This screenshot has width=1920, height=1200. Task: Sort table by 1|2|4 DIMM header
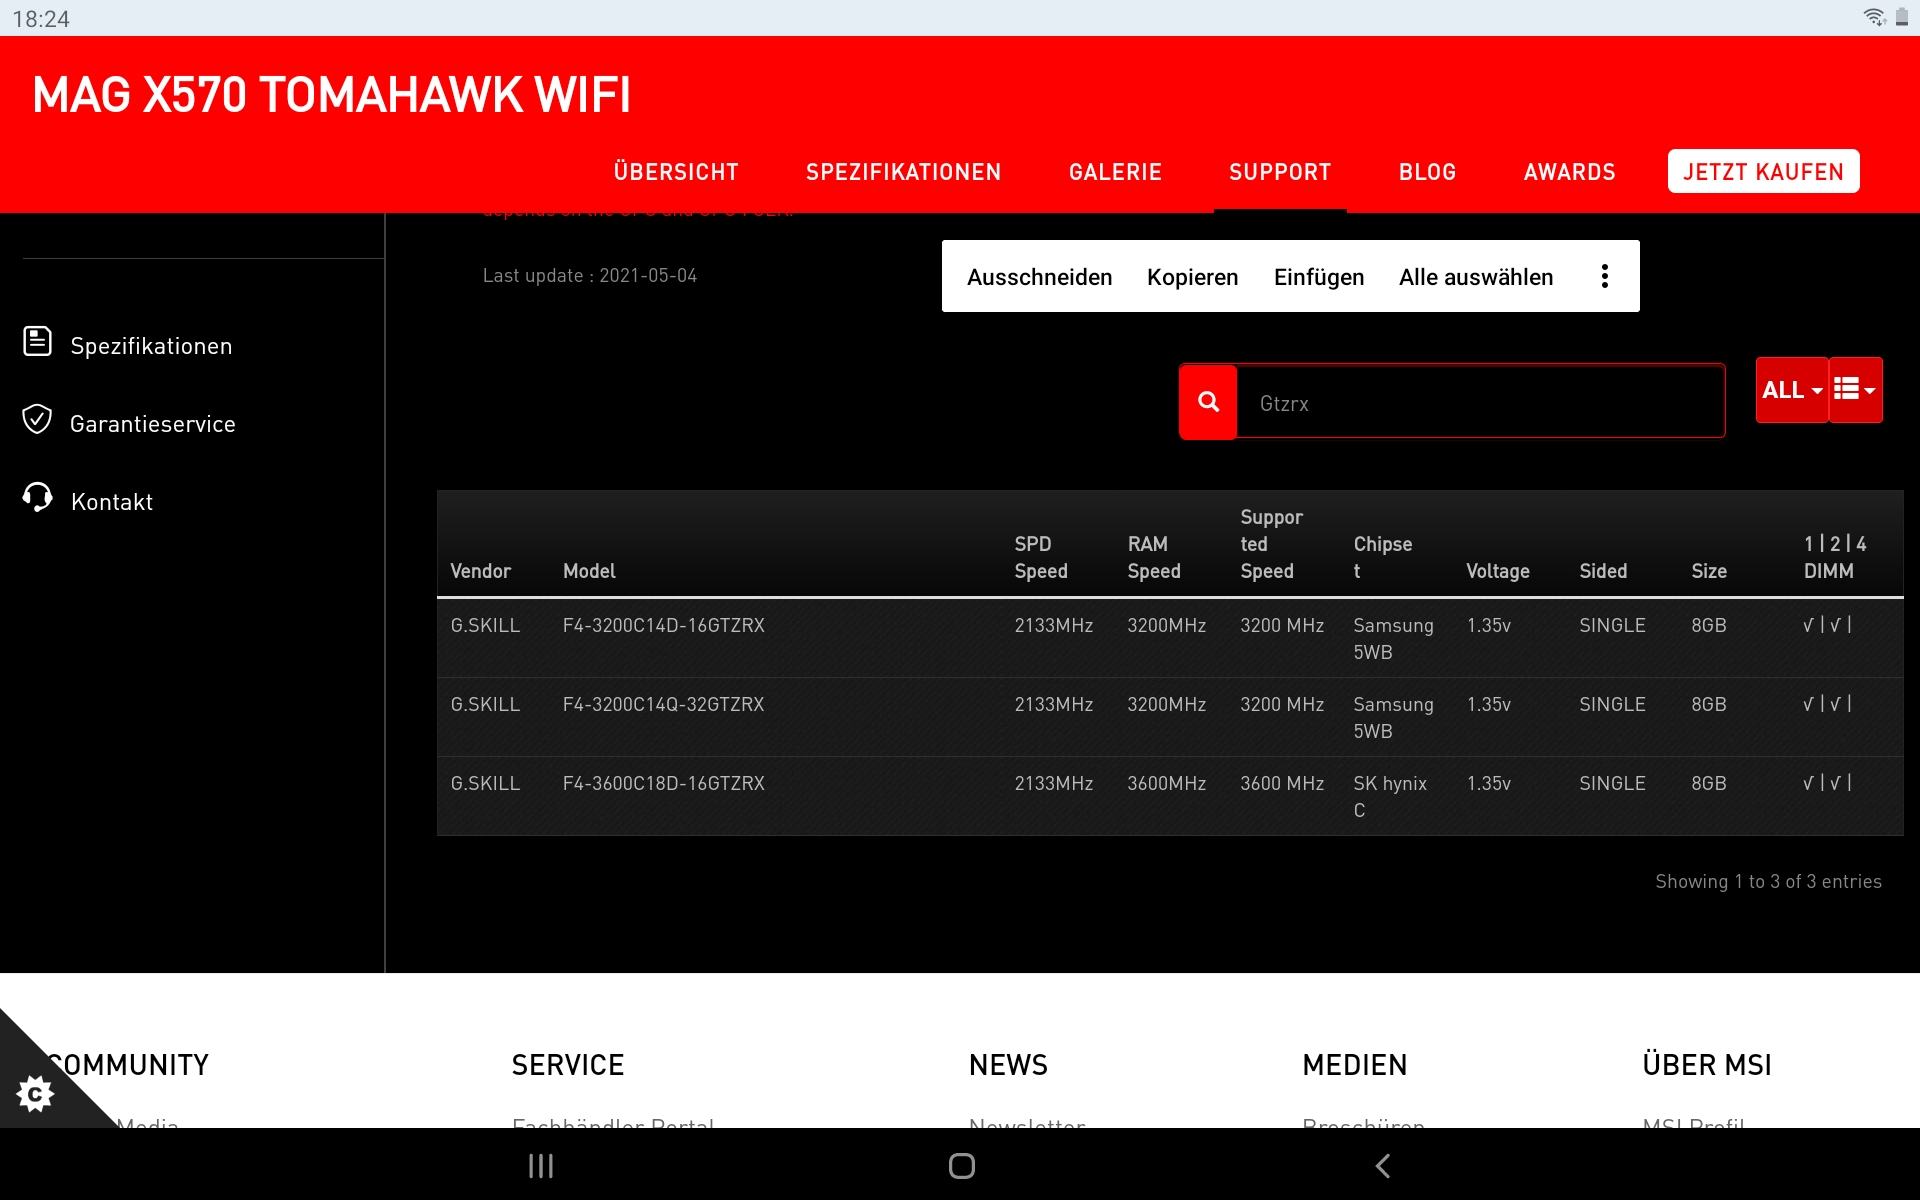1835,557
